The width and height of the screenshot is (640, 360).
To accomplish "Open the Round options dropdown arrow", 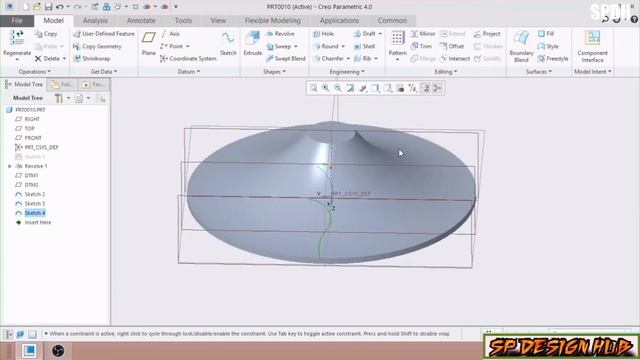I will tap(343, 47).
